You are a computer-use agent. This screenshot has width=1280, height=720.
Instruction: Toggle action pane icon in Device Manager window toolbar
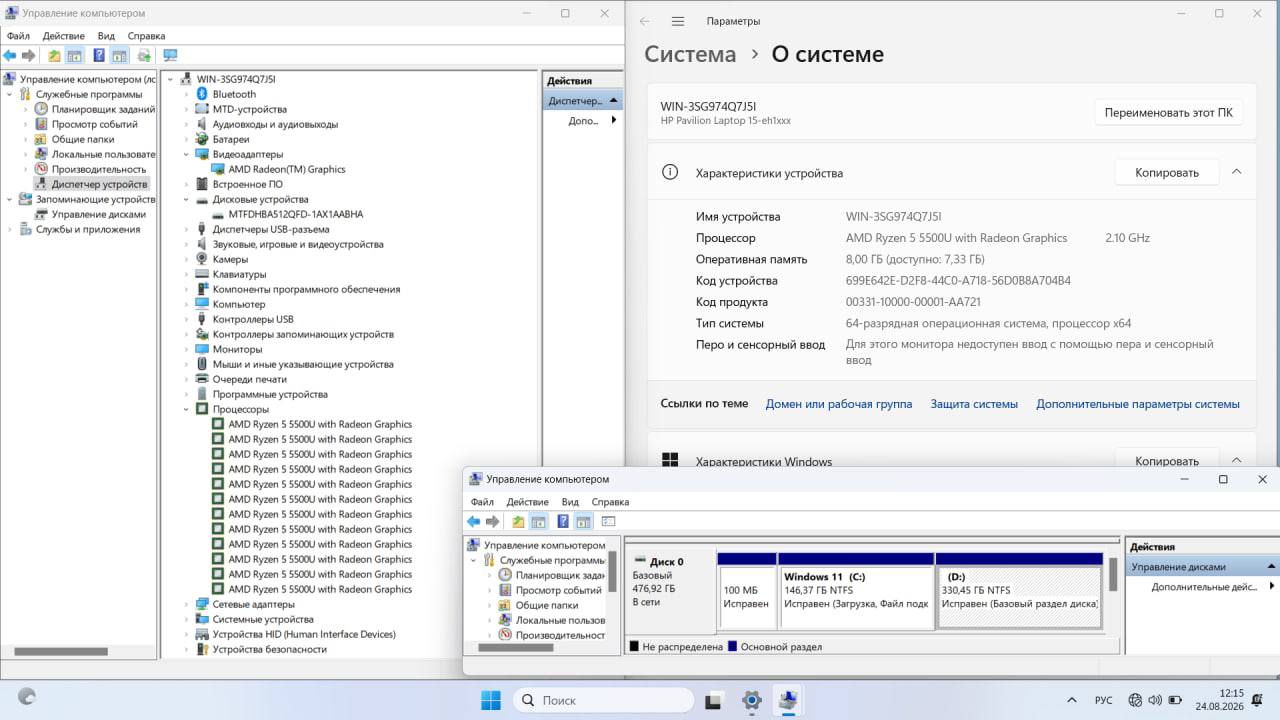tap(119, 56)
